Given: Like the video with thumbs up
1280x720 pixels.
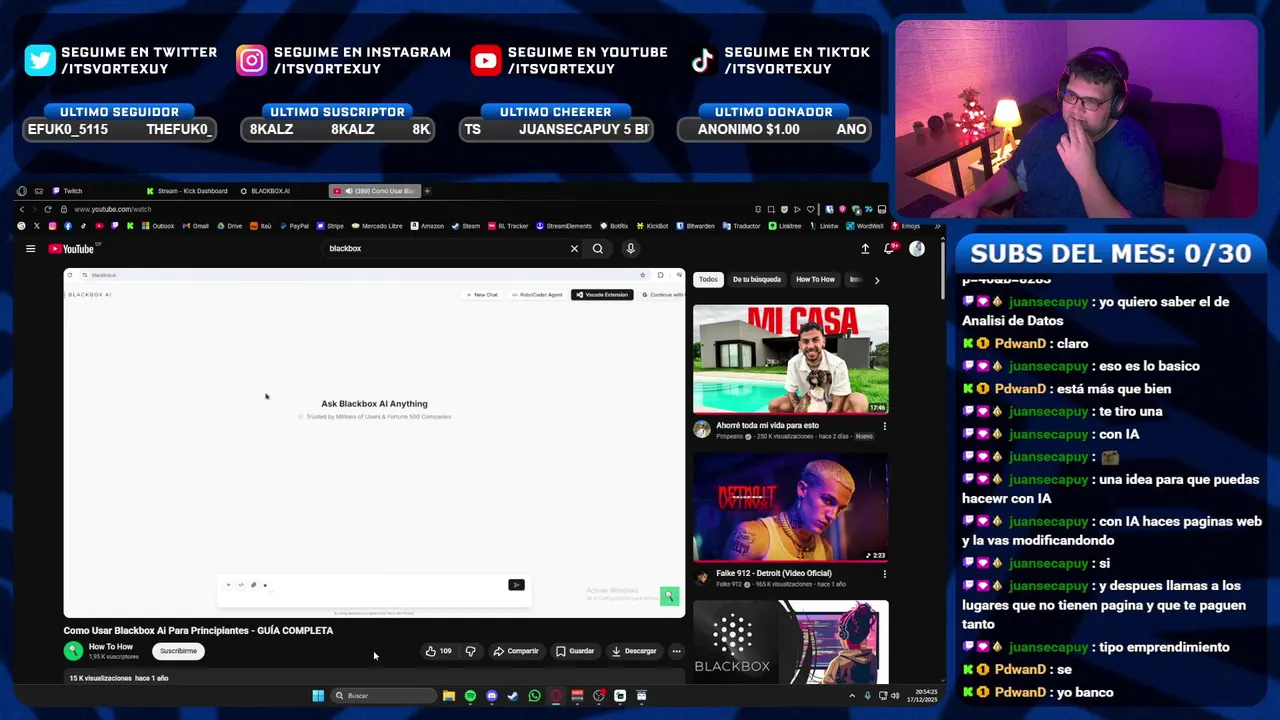Looking at the screenshot, I should (438, 651).
